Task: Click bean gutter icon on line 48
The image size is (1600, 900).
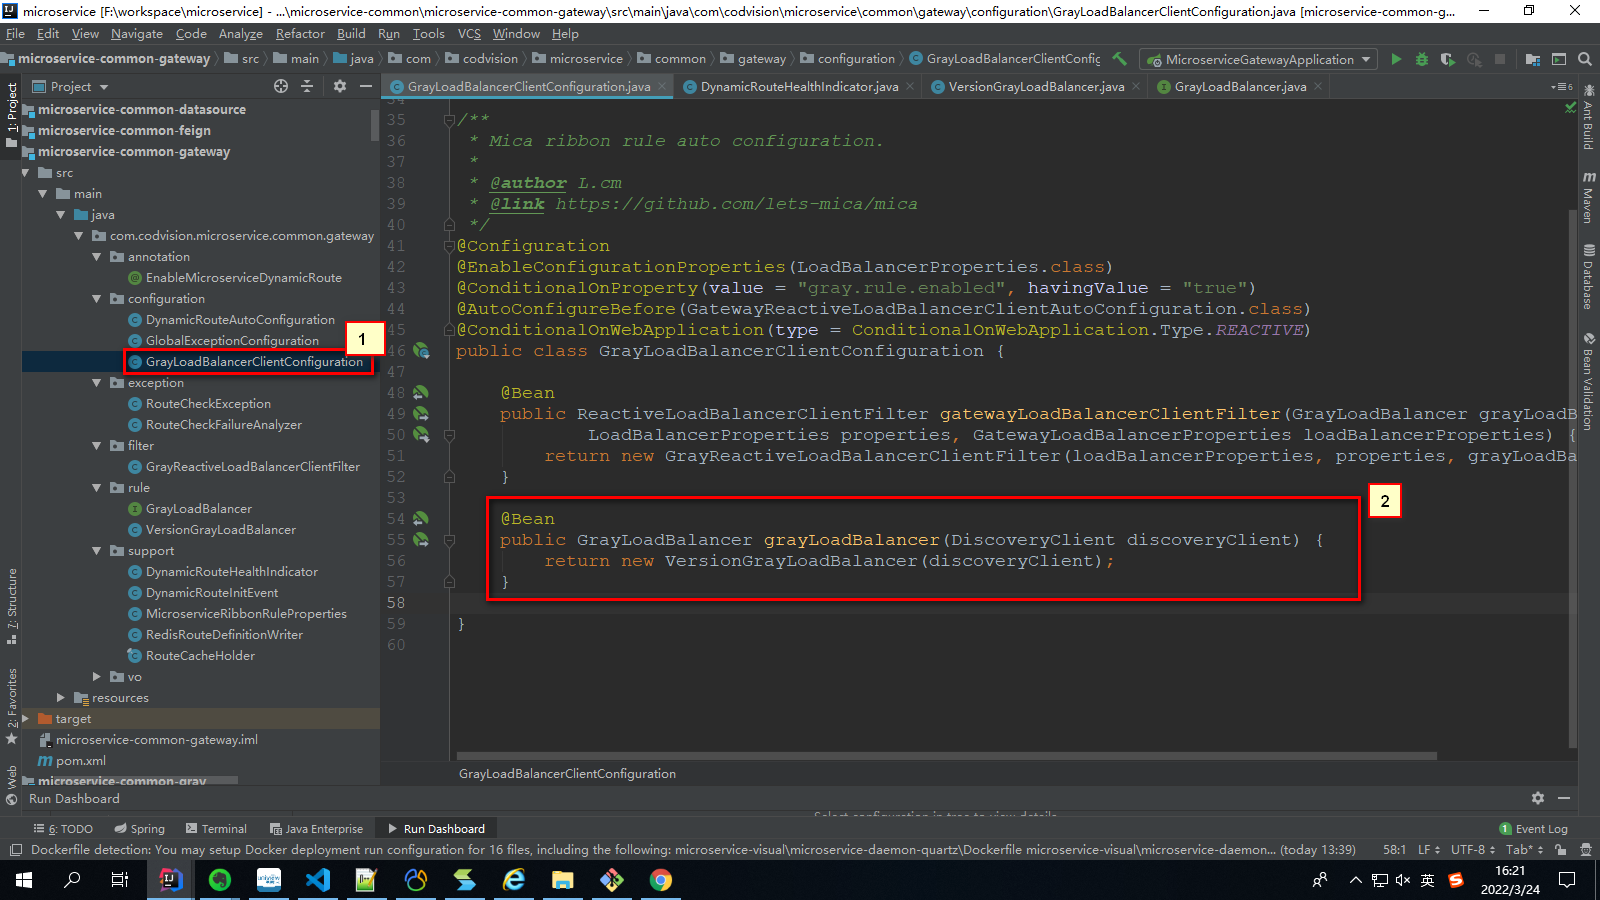Action: pyautogui.click(x=421, y=393)
